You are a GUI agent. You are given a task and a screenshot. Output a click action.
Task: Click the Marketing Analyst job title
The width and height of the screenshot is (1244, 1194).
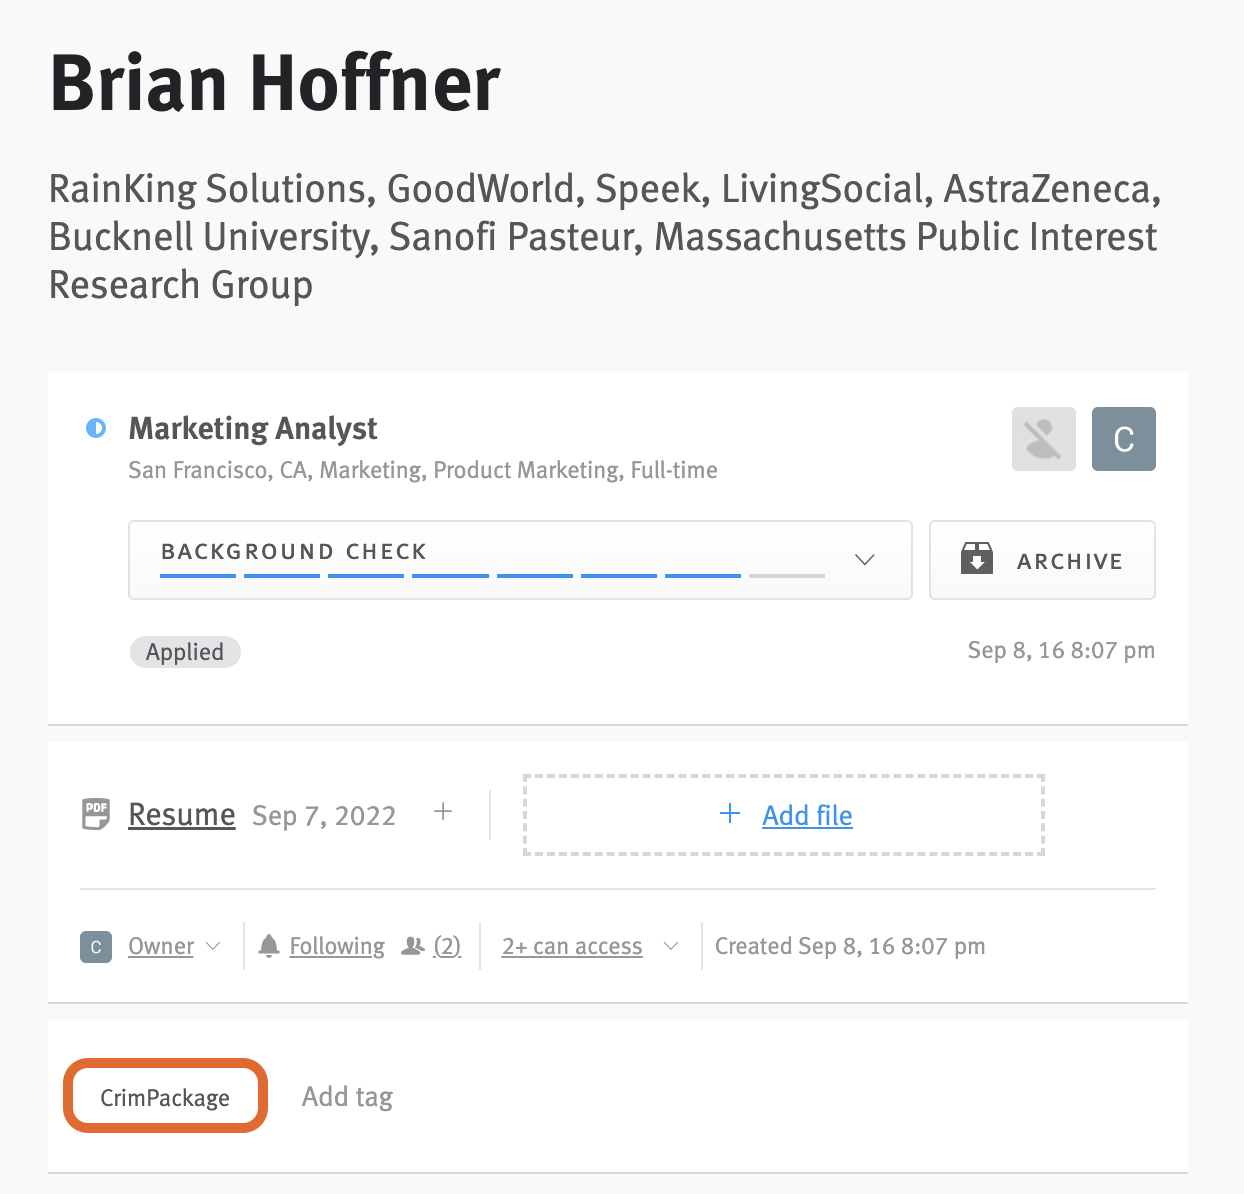point(253,429)
